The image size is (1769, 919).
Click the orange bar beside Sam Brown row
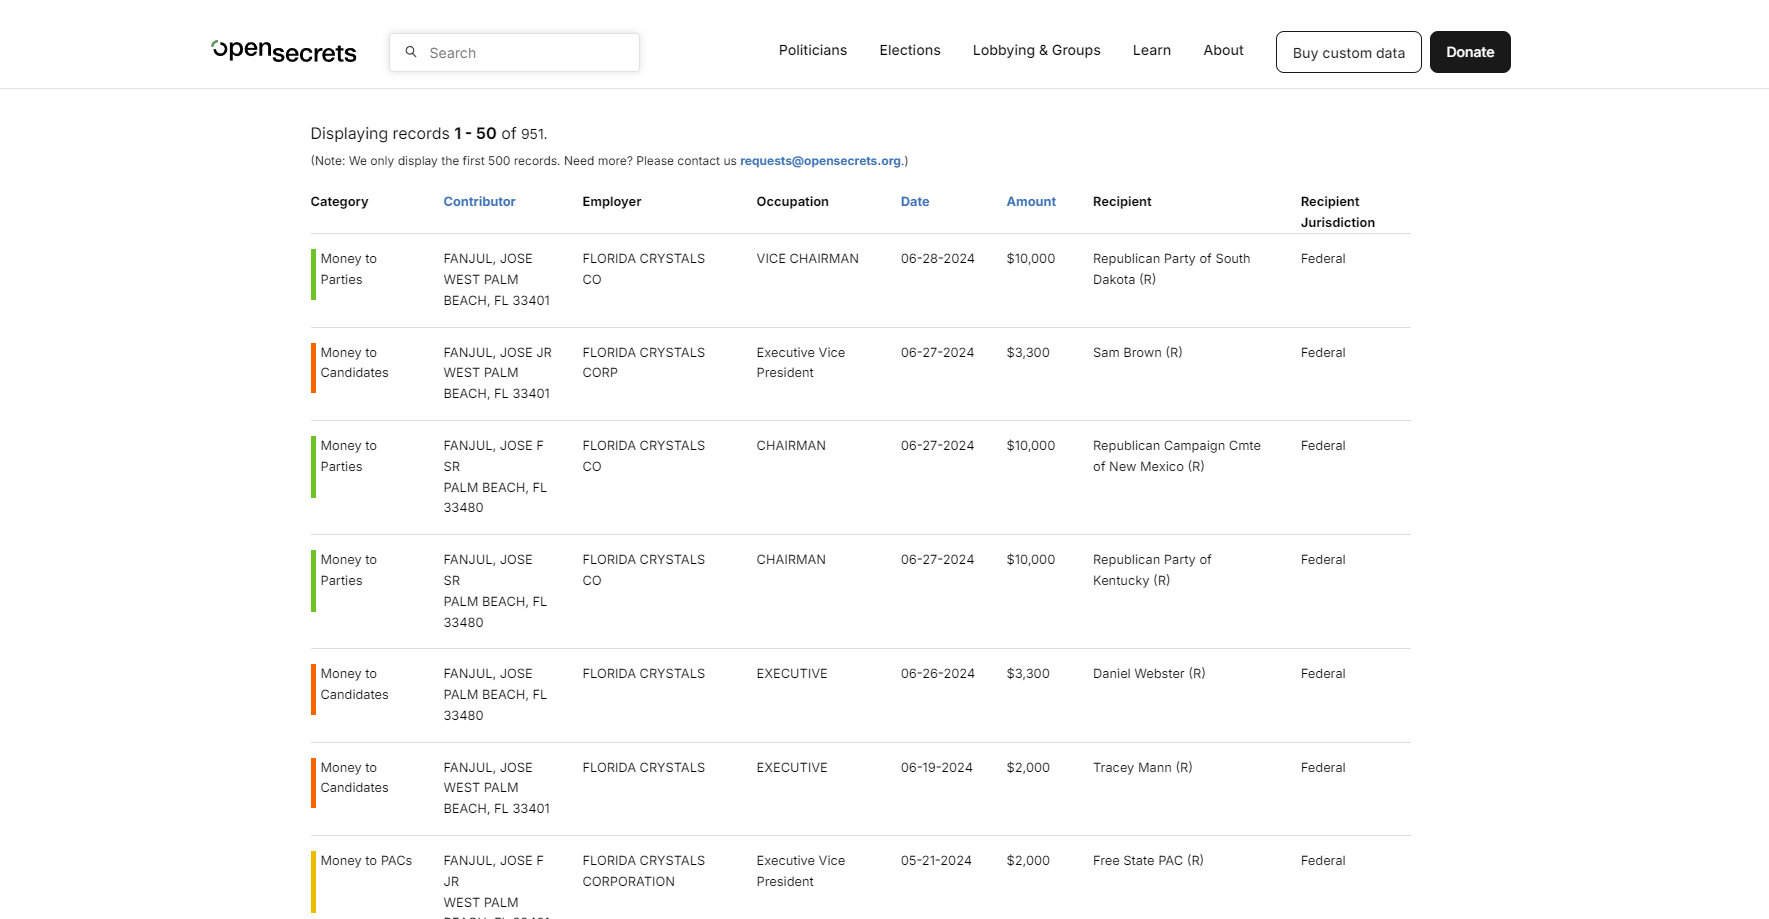(x=313, y=368)
